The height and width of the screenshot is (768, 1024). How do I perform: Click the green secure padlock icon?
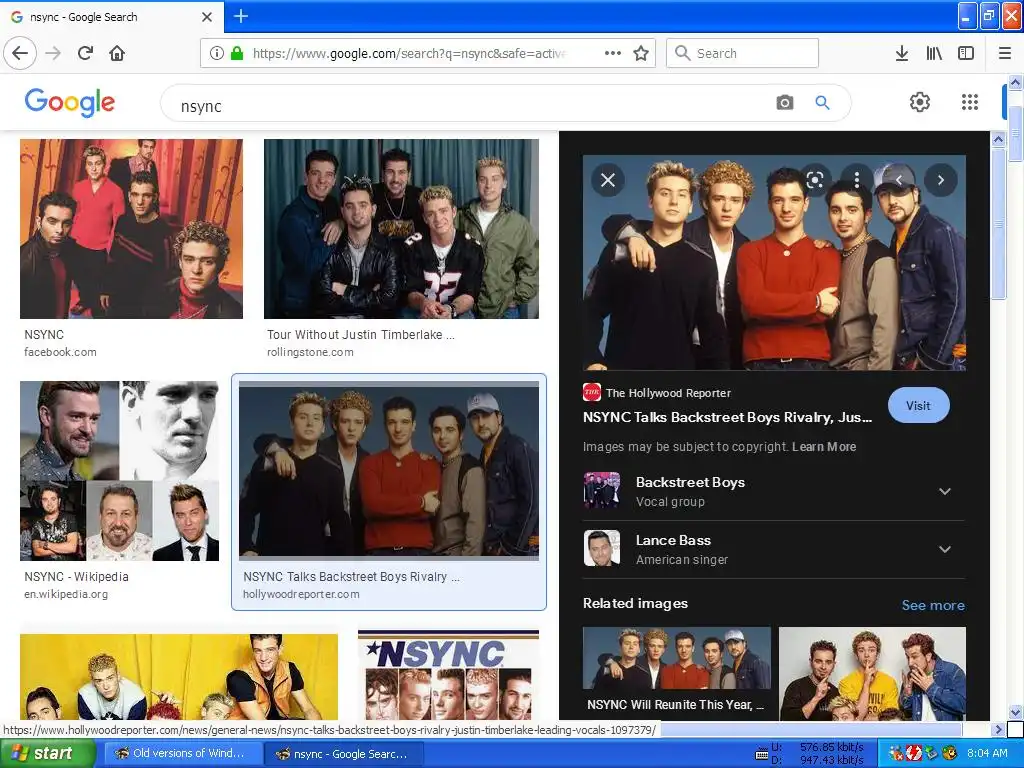pyautogui.click(x=237, y=53)
